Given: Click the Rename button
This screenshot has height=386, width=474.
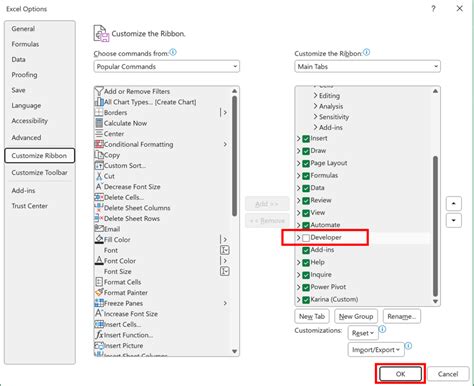Looking at the screenshot, I should pyautogui.click(x=402, y=316).
